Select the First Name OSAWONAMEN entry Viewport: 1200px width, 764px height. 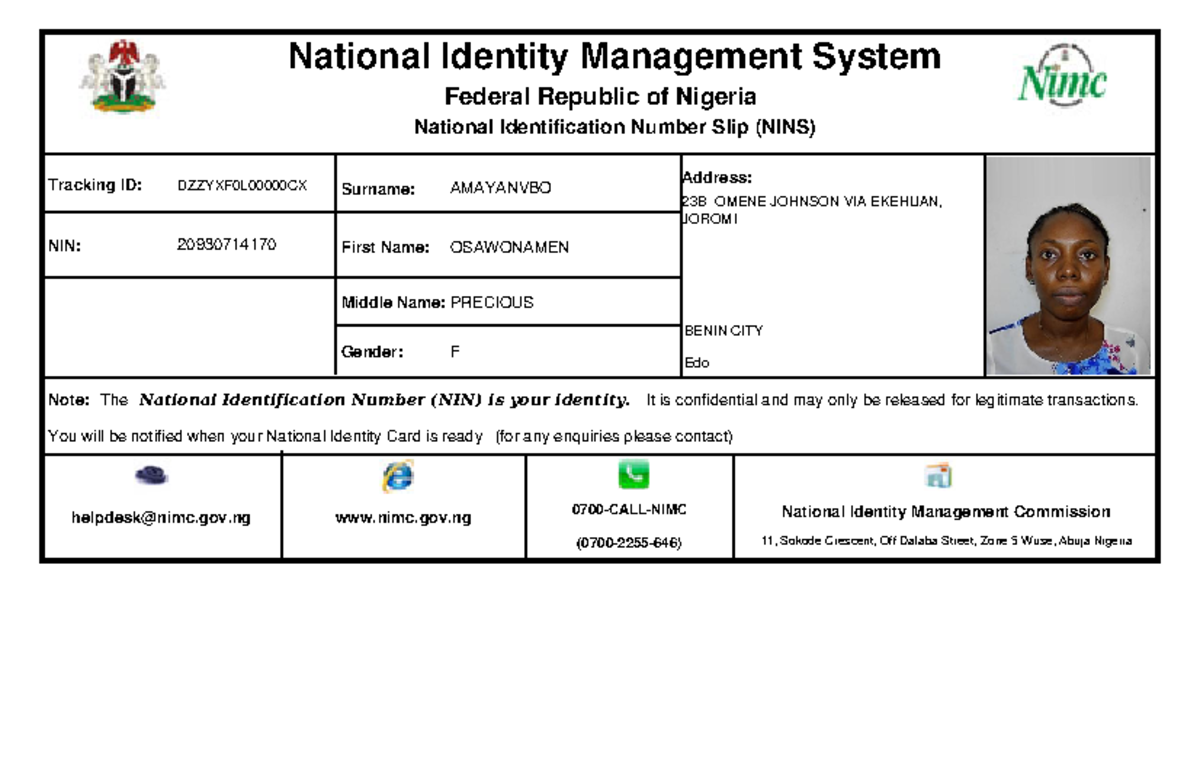coord(512,247)
